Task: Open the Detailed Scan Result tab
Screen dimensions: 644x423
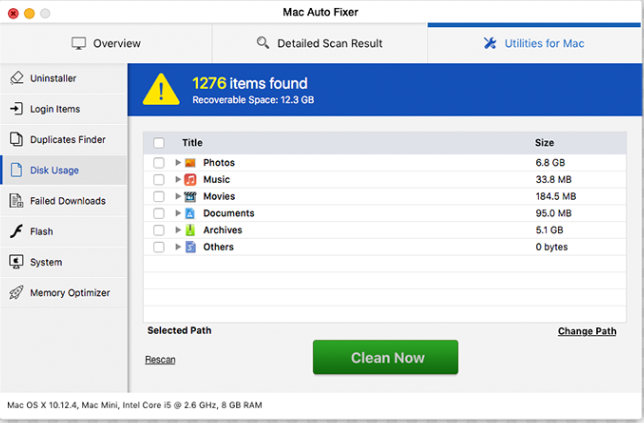Action: tap(320, 43)
